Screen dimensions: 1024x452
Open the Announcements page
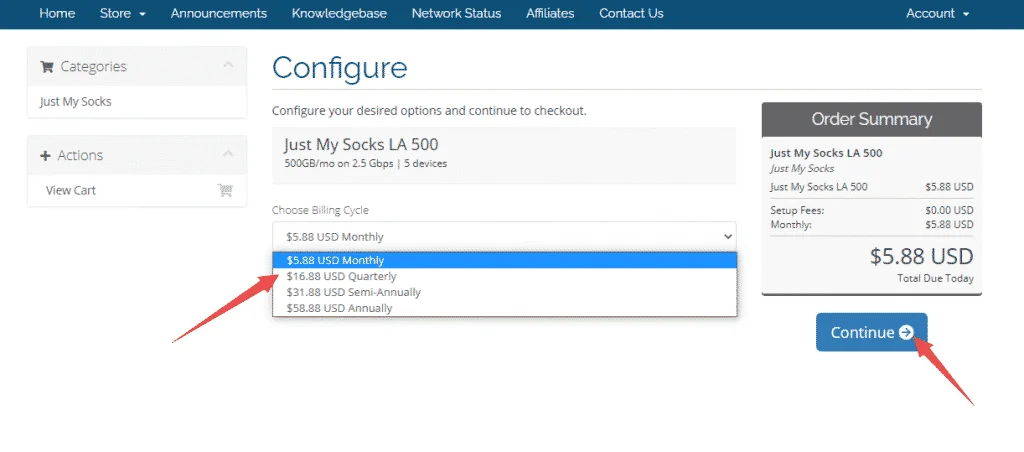click(x=219, y=14)
